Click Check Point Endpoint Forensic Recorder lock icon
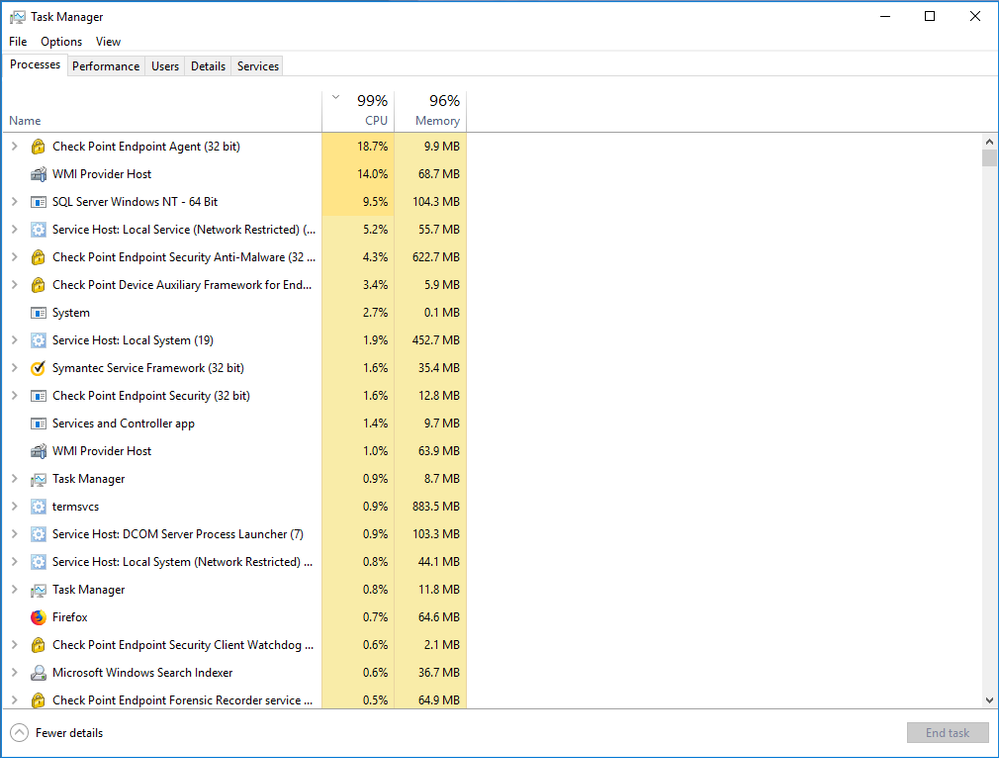 [38, 700]
